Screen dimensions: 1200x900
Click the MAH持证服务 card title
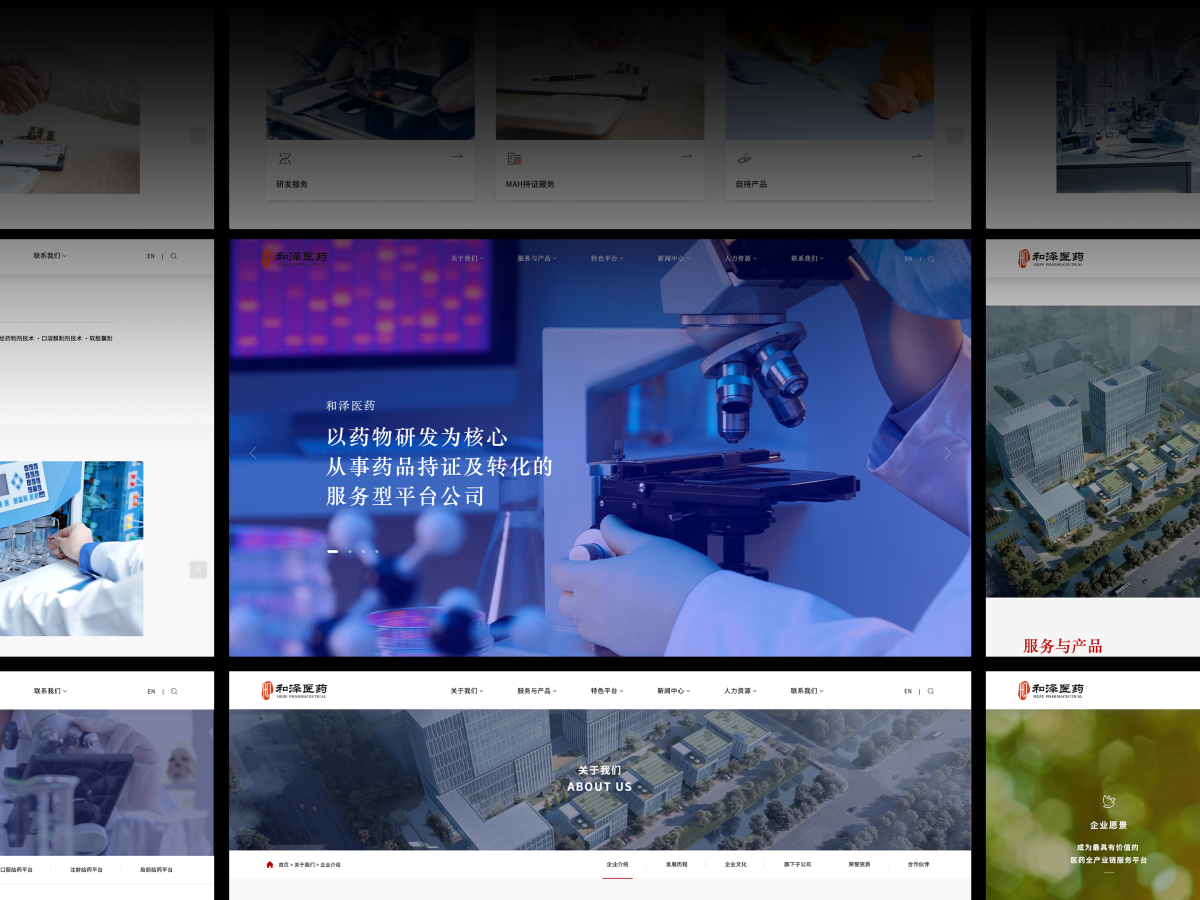[530, 184]
